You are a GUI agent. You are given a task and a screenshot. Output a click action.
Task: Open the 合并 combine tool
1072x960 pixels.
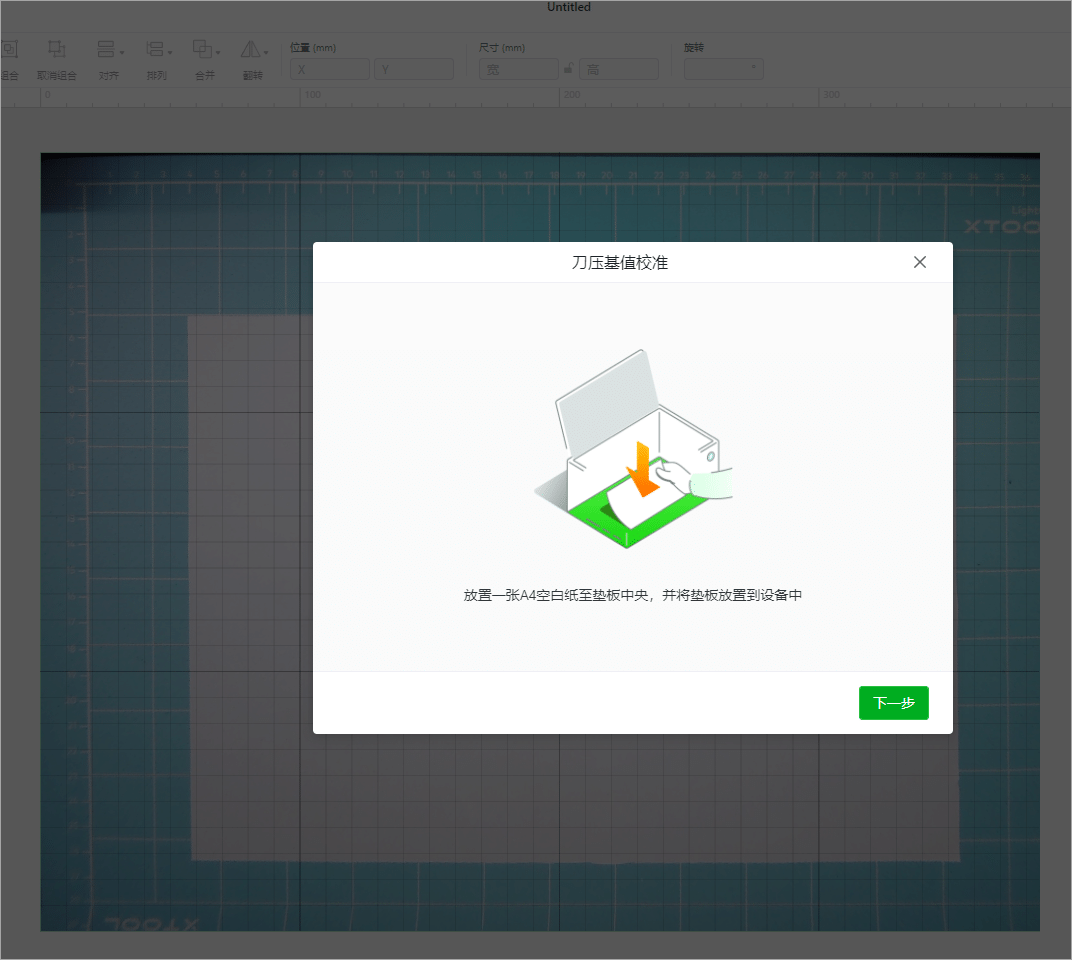(202, 50)
